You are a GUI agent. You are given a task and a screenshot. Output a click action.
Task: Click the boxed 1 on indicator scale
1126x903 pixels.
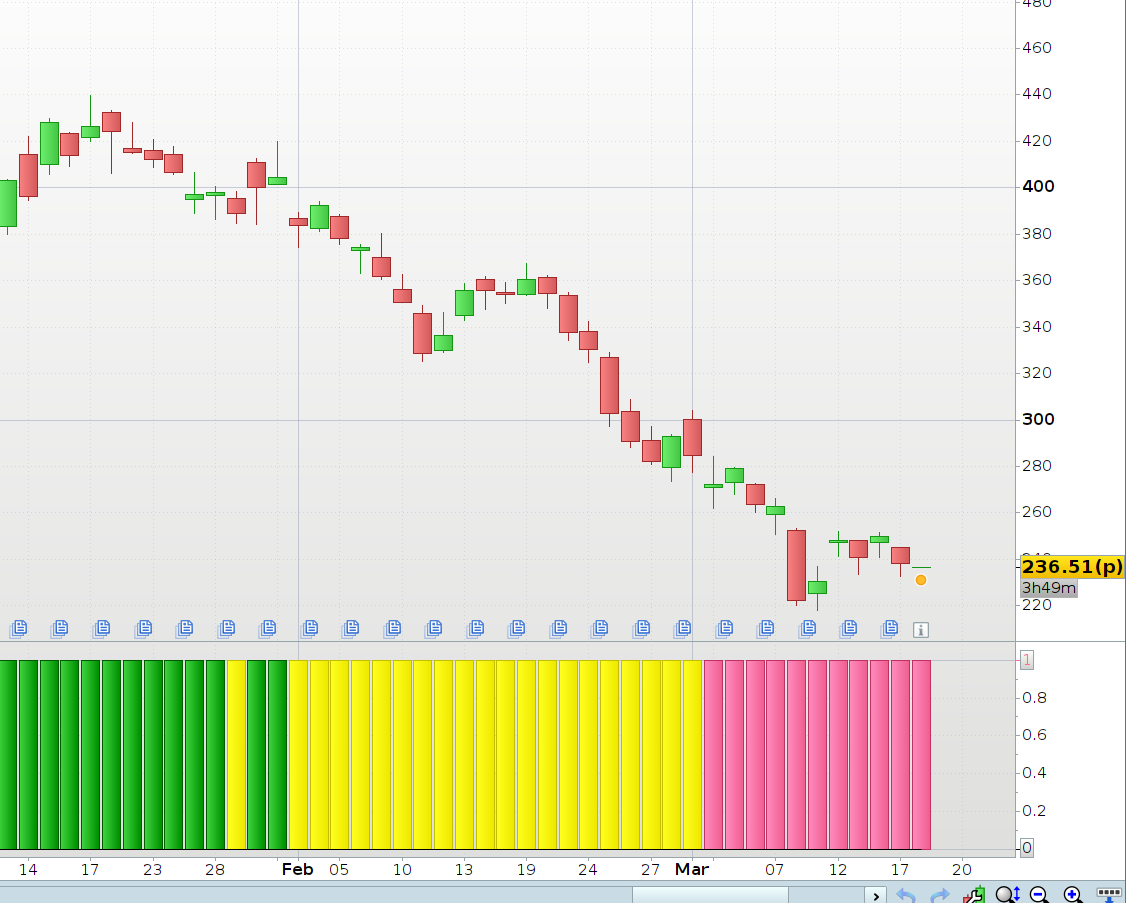tap(1027, 659)
